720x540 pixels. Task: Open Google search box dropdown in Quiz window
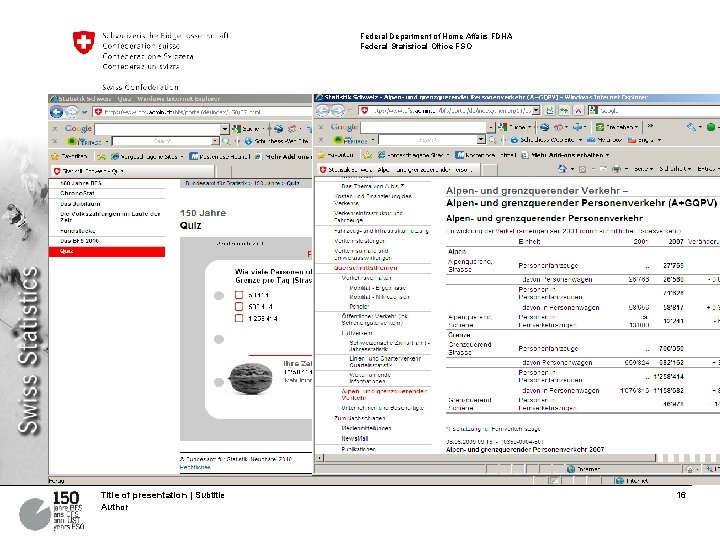tap(225, 129)
